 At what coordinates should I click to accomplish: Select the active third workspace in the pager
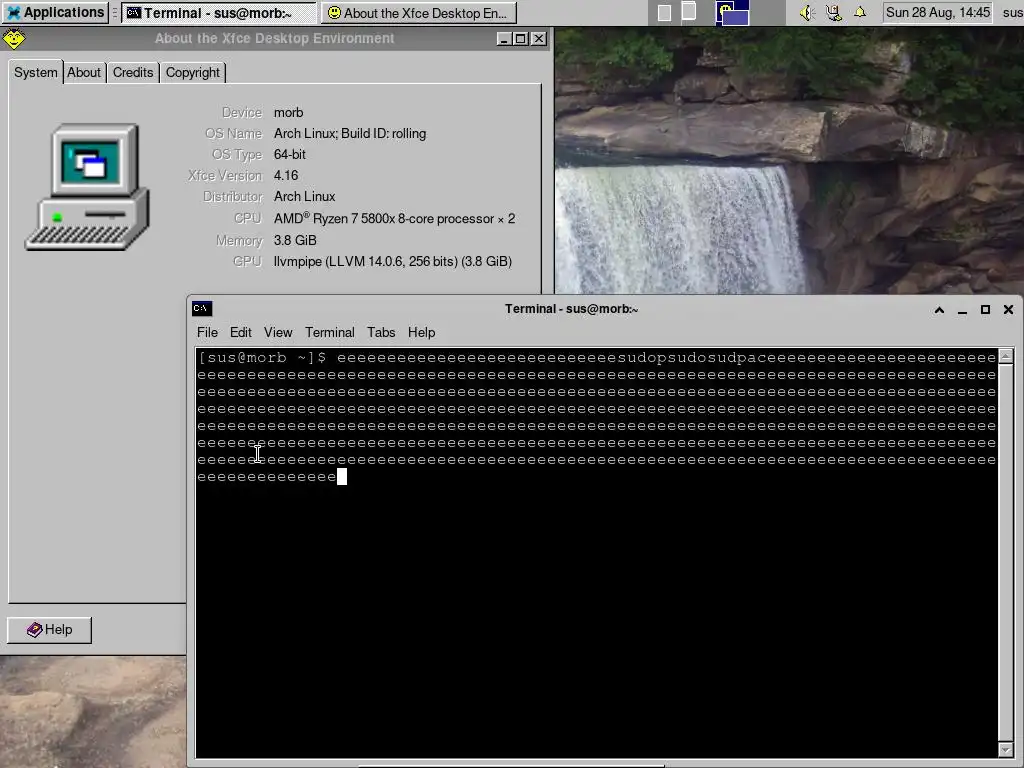[732, 12]
